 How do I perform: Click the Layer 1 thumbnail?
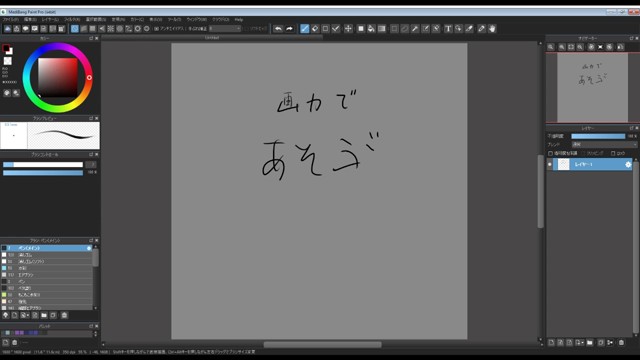coord(563,164)
